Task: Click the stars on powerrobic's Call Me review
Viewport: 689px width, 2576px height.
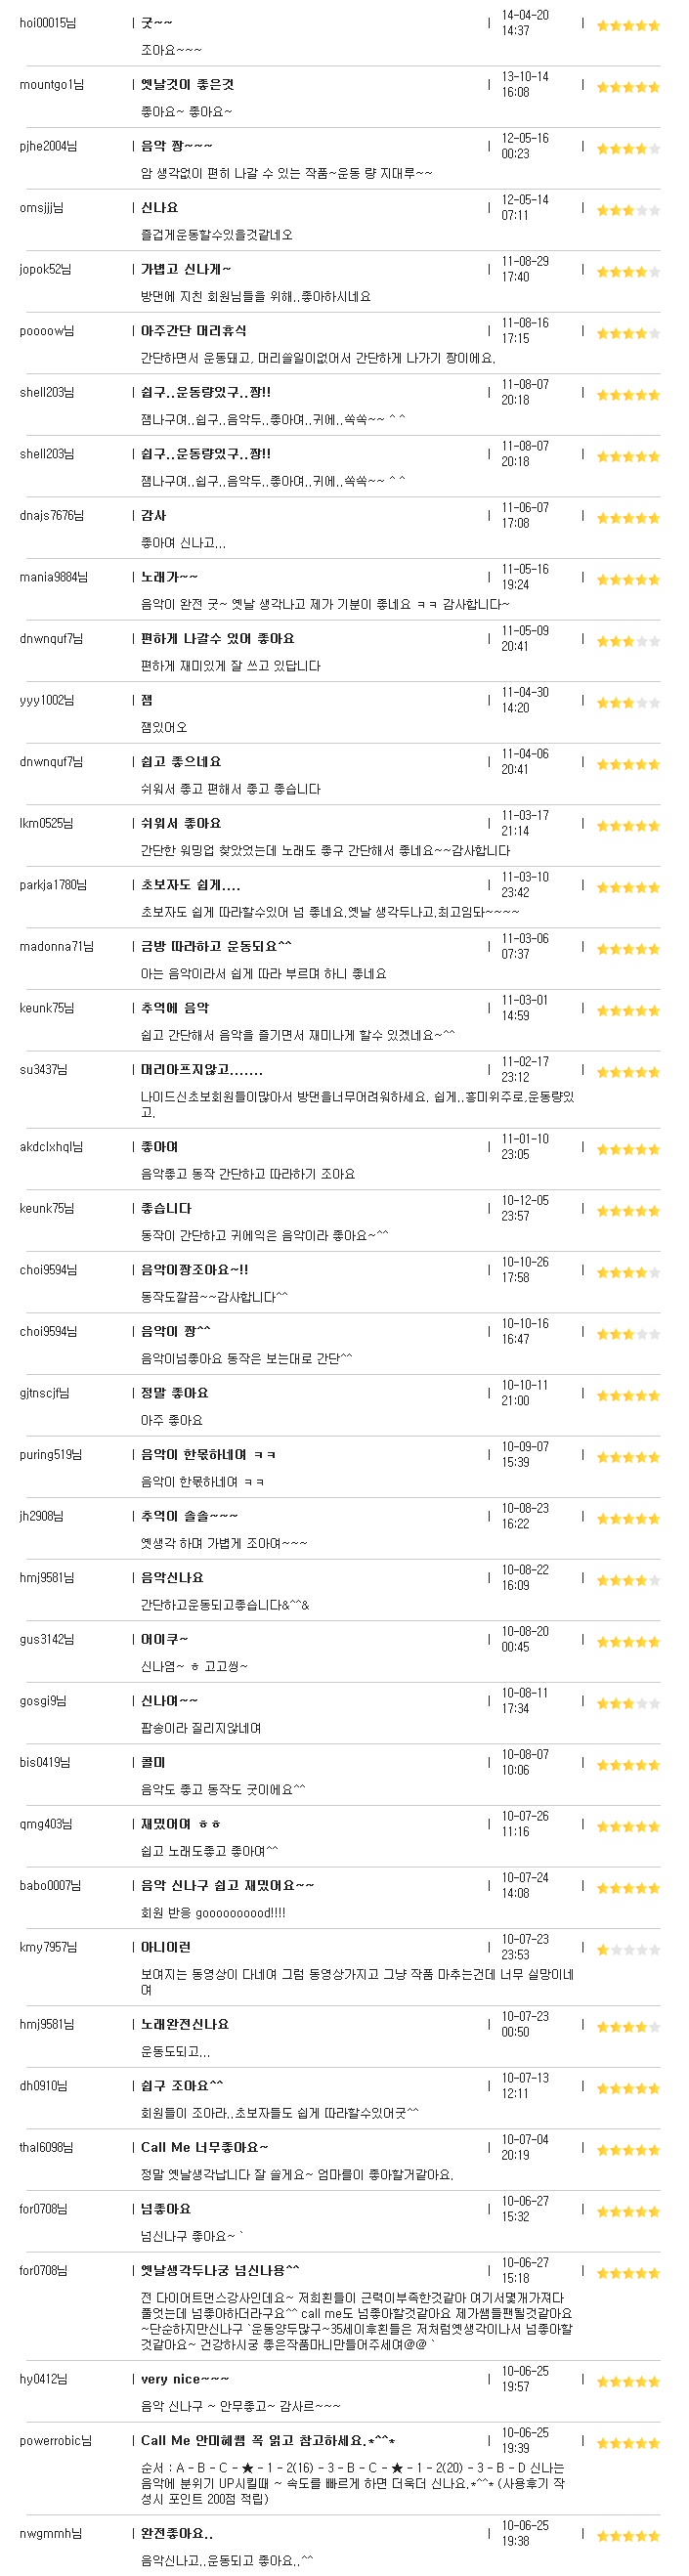Action: pyautogui.click(x=628, y=2443)
